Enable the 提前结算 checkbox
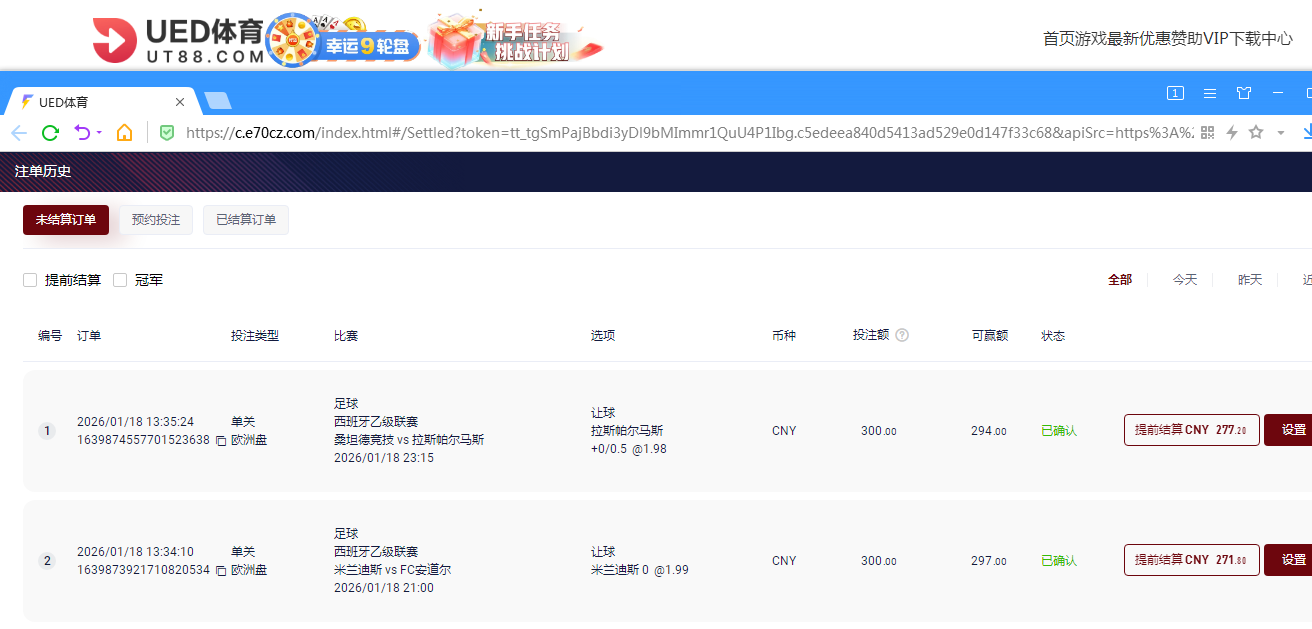The width and height of the screenshot is (1312, 629). (30, 280)
